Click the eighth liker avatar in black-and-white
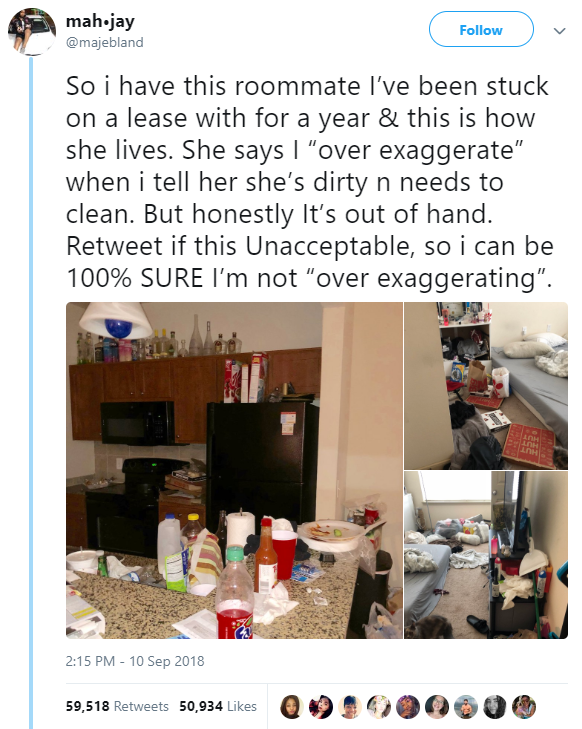The height and width of the screenshot is (729, 582). tap(495, 707)
